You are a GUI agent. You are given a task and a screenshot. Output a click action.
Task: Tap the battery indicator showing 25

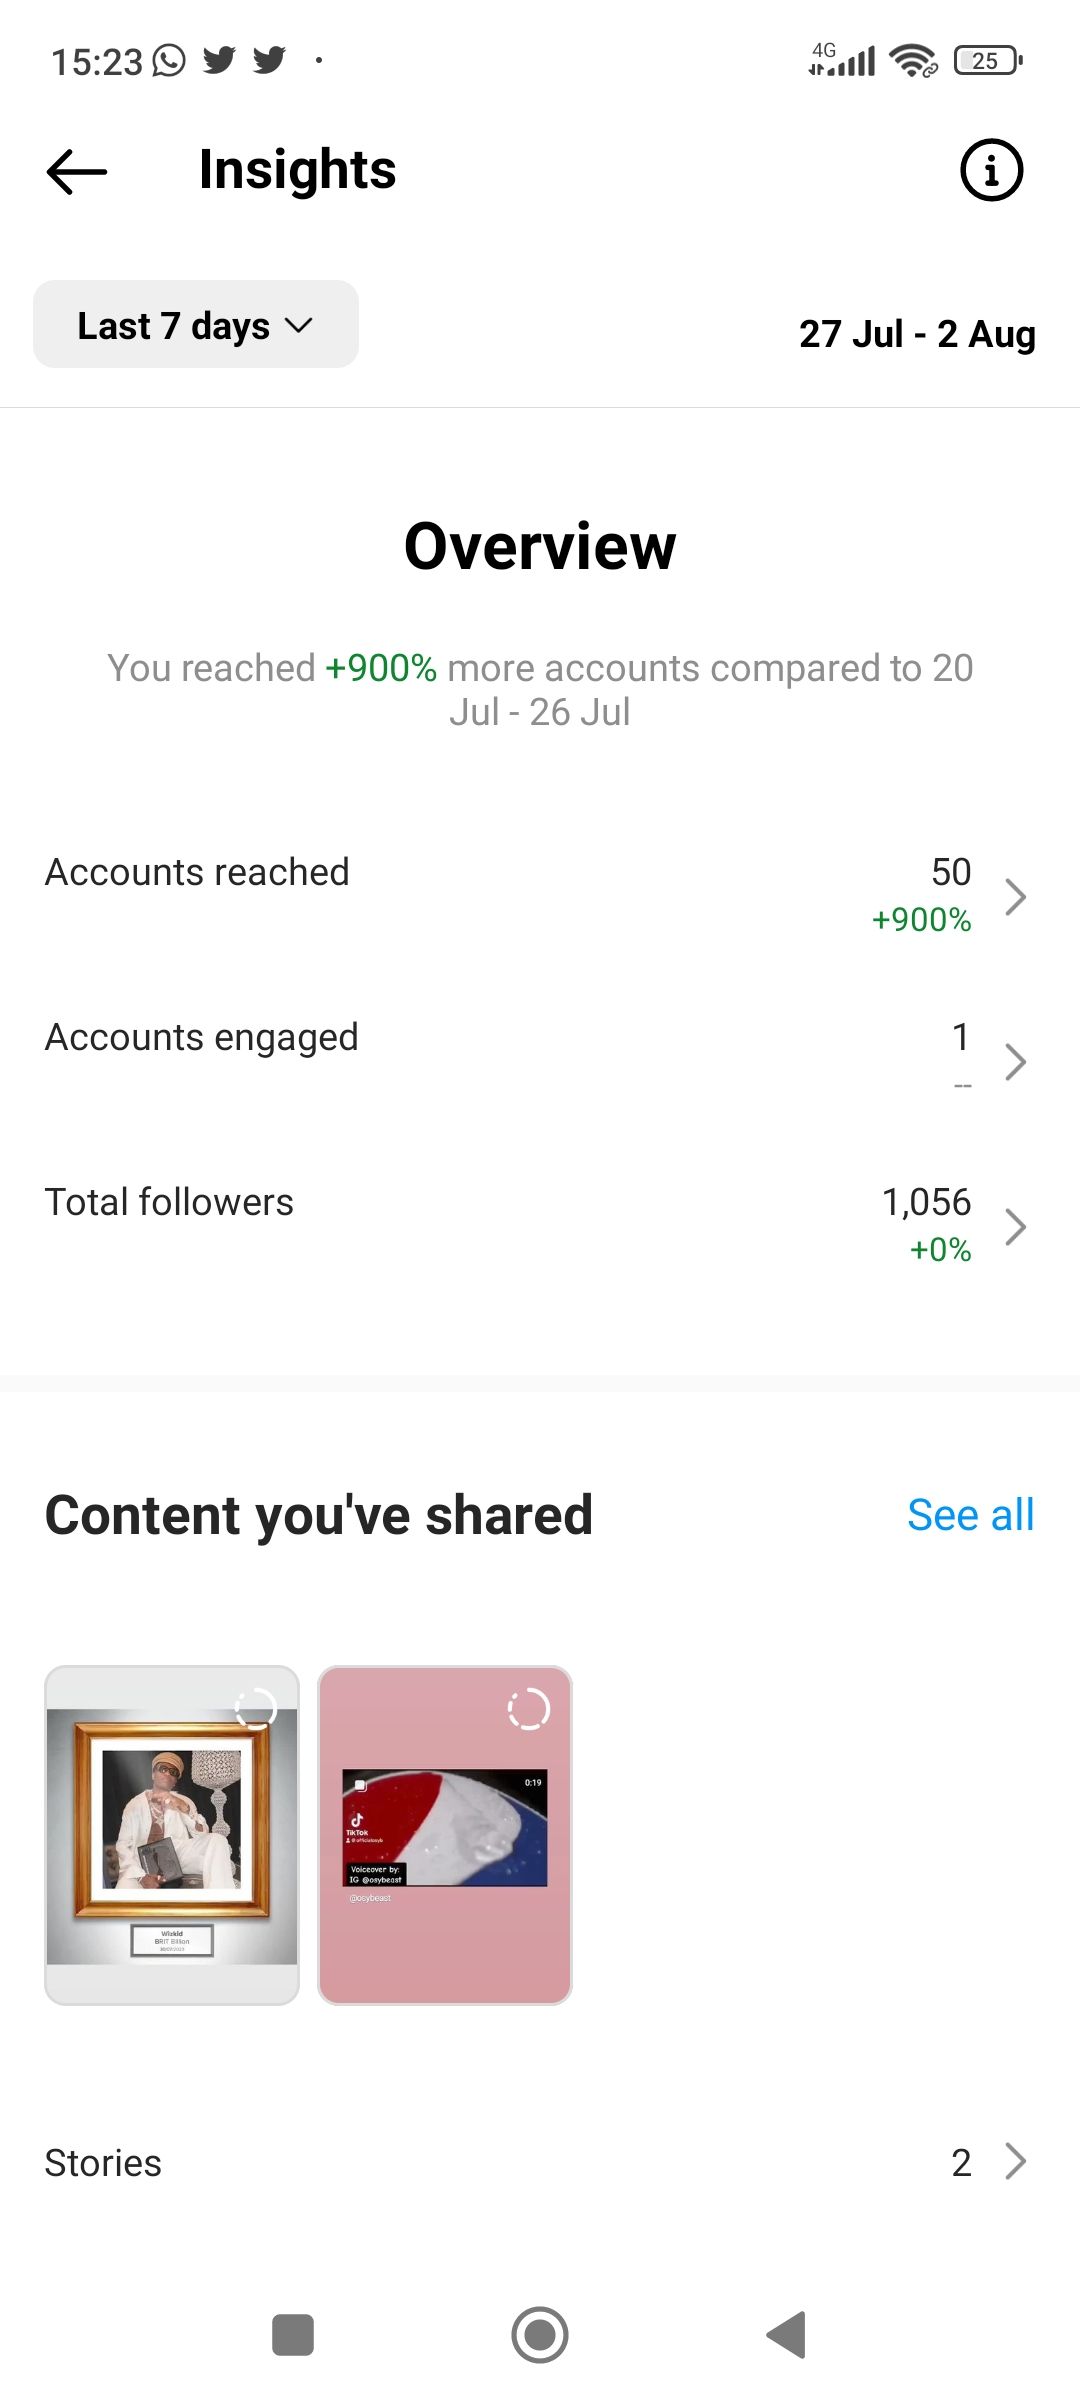pyautogui.click(x=985, y=60)
